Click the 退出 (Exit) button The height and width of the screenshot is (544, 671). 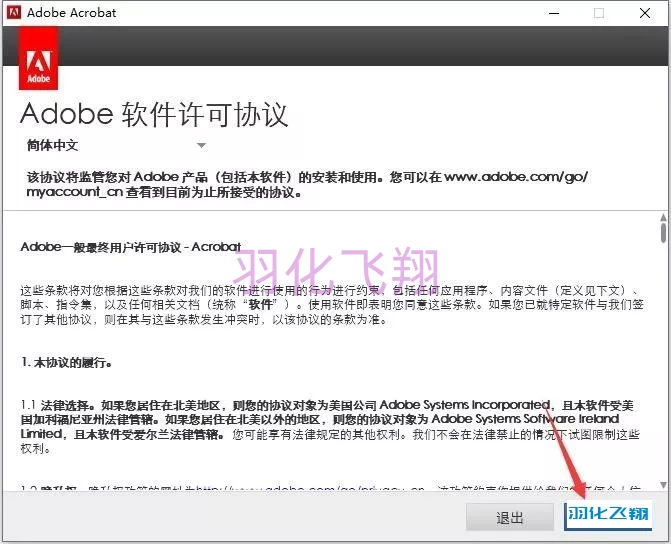point(509,517)
